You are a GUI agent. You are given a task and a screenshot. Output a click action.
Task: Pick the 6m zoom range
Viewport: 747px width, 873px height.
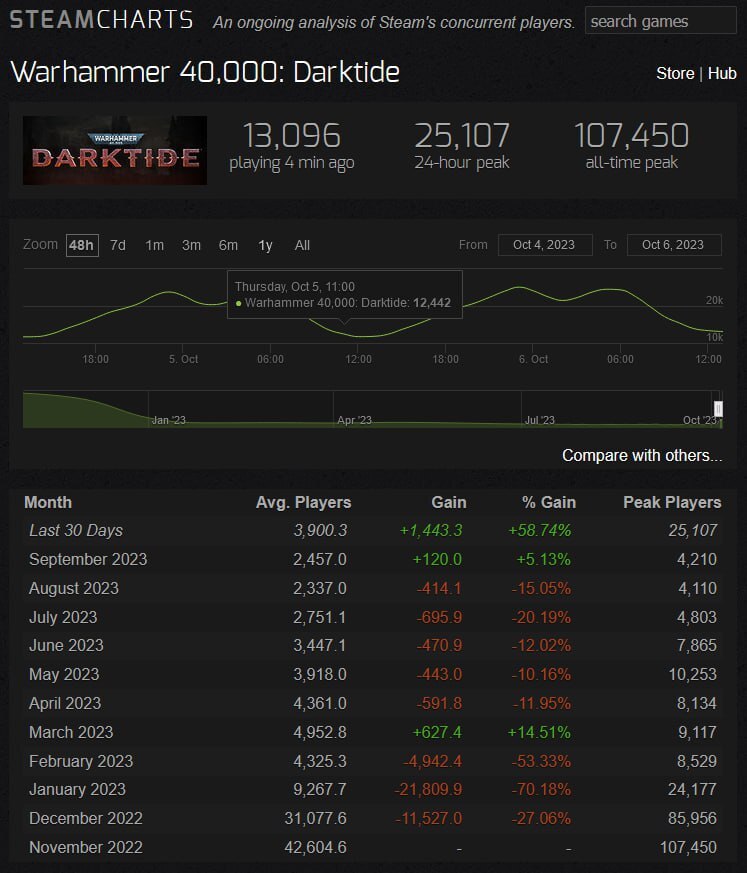(228, 246)
